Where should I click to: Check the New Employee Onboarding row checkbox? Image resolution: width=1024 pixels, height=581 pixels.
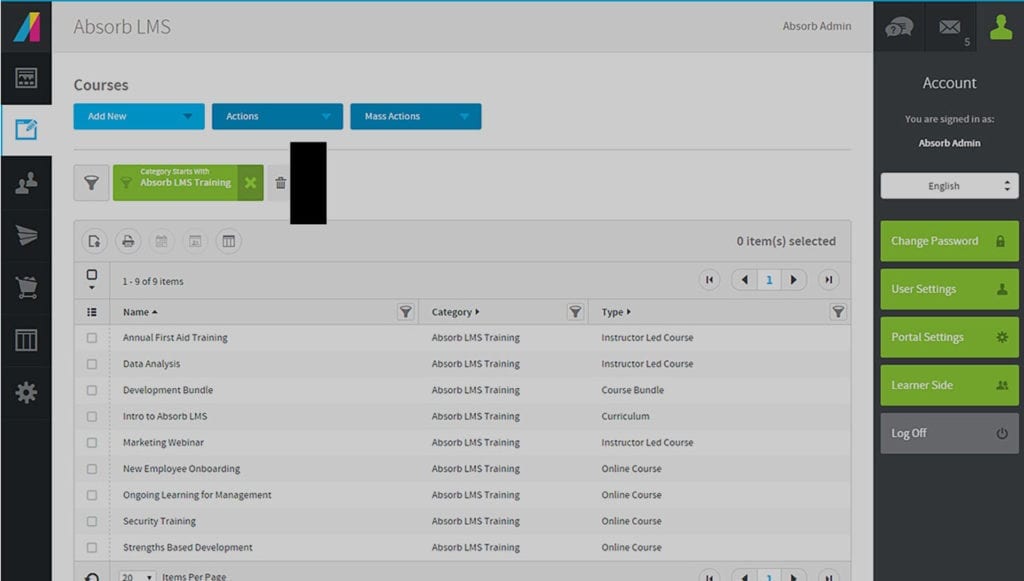[x=91, y=469]
